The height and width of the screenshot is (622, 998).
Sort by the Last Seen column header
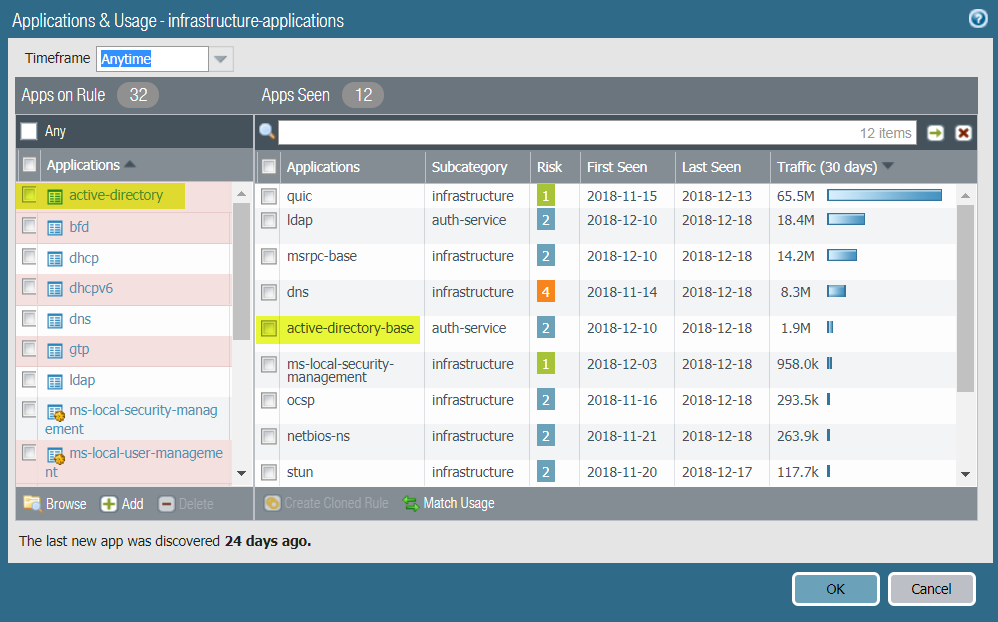click(711, 167)
